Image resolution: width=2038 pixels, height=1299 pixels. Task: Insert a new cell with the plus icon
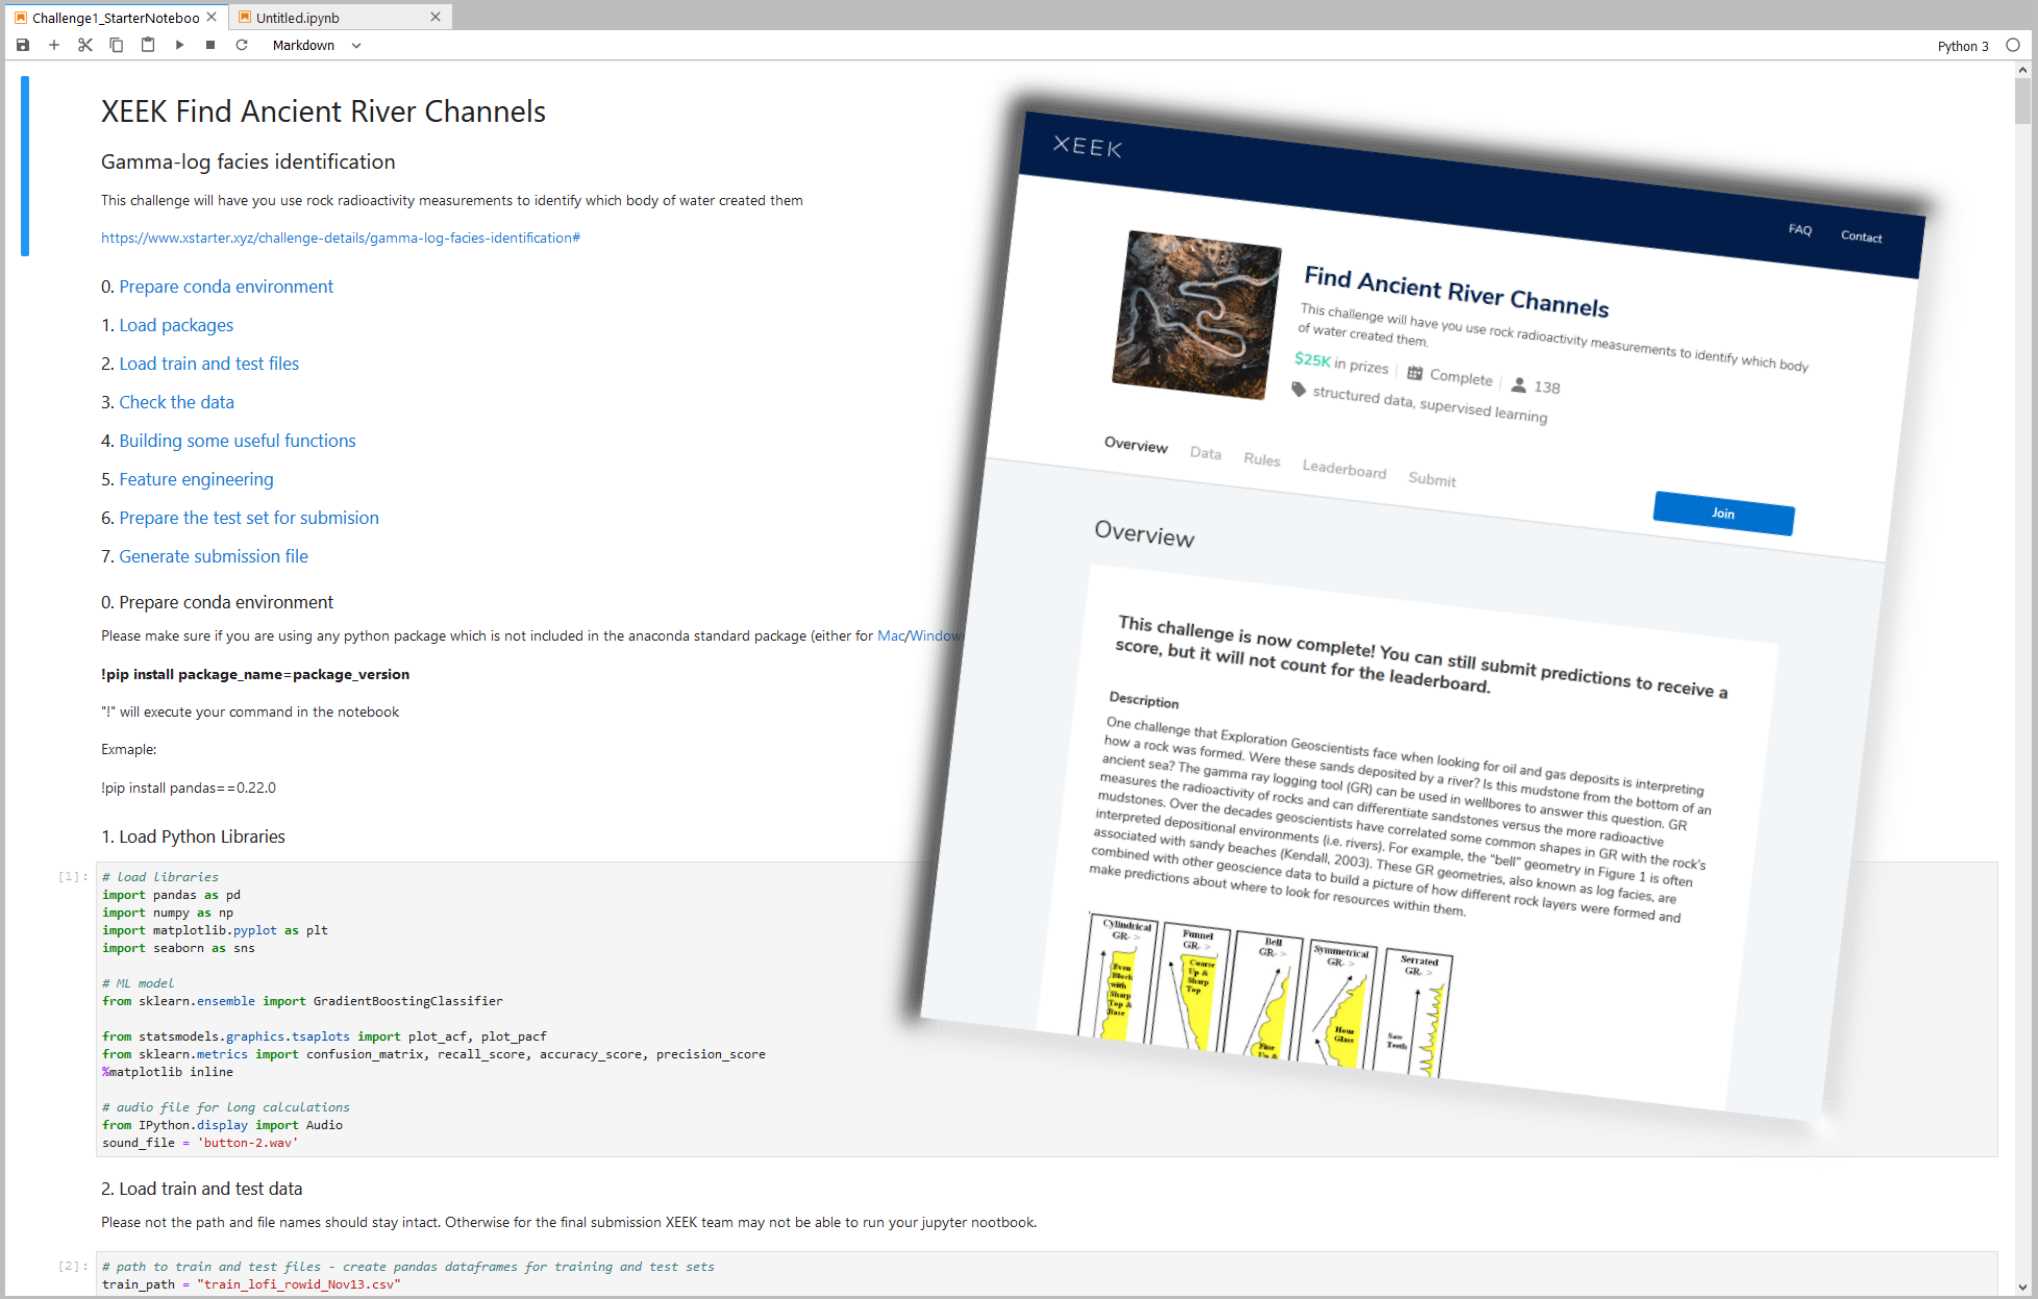[54, 45]
